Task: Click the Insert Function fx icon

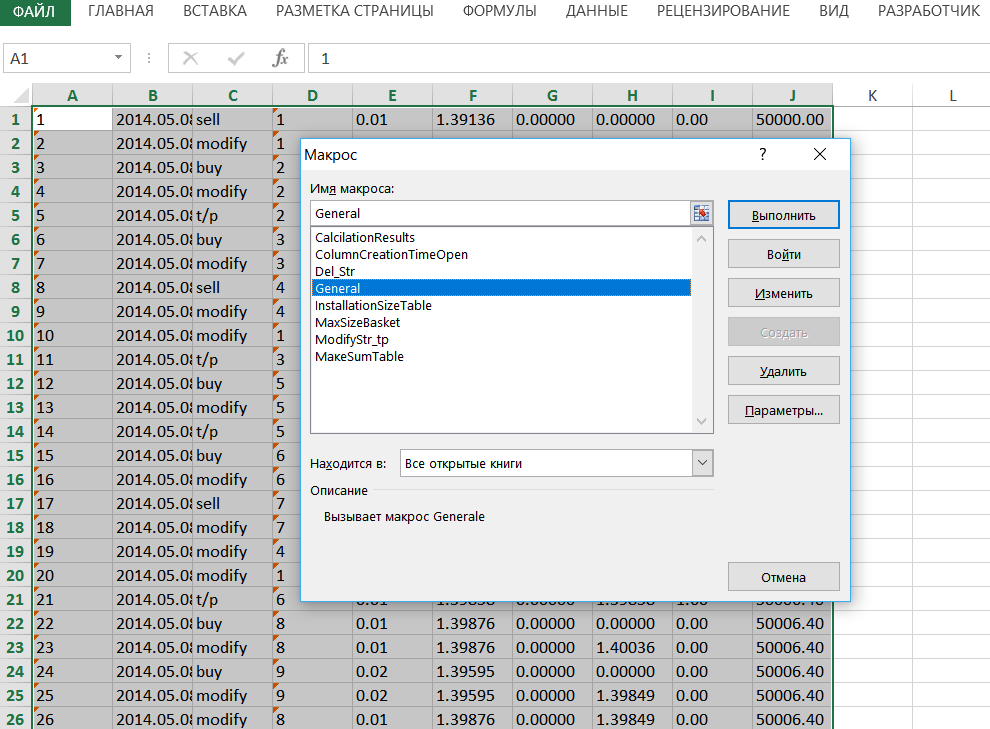Action: click(x=280, y=59)
